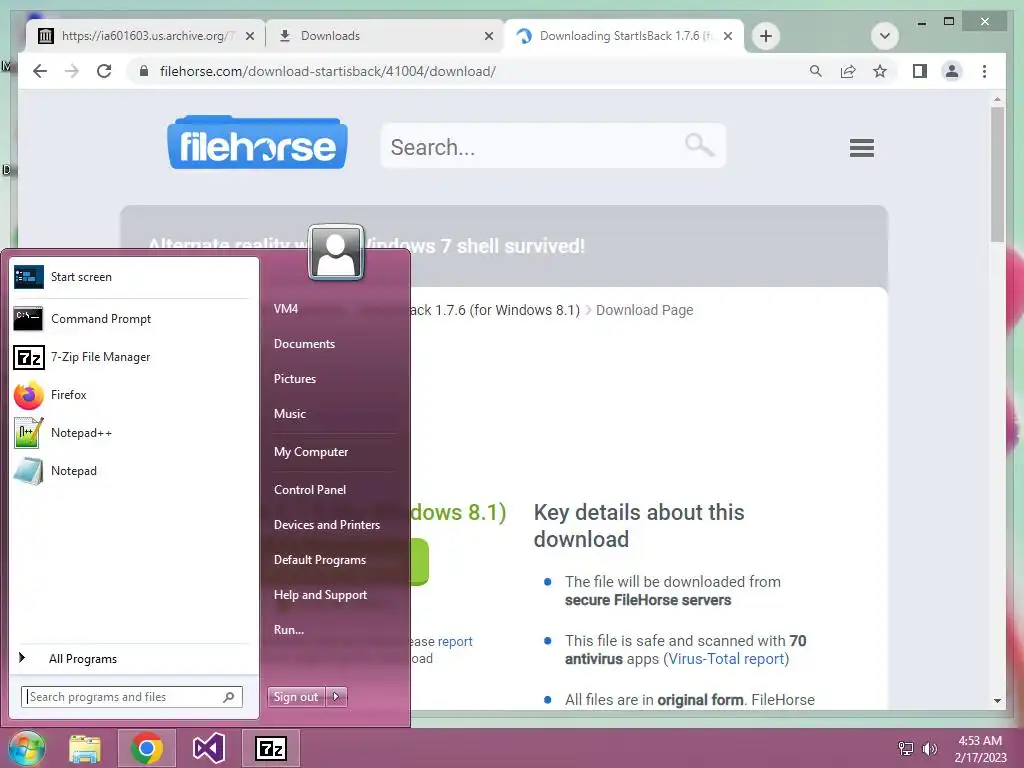1024x768 pixels.
Task: Open Default Programs
Action: [x=319, y=560]
